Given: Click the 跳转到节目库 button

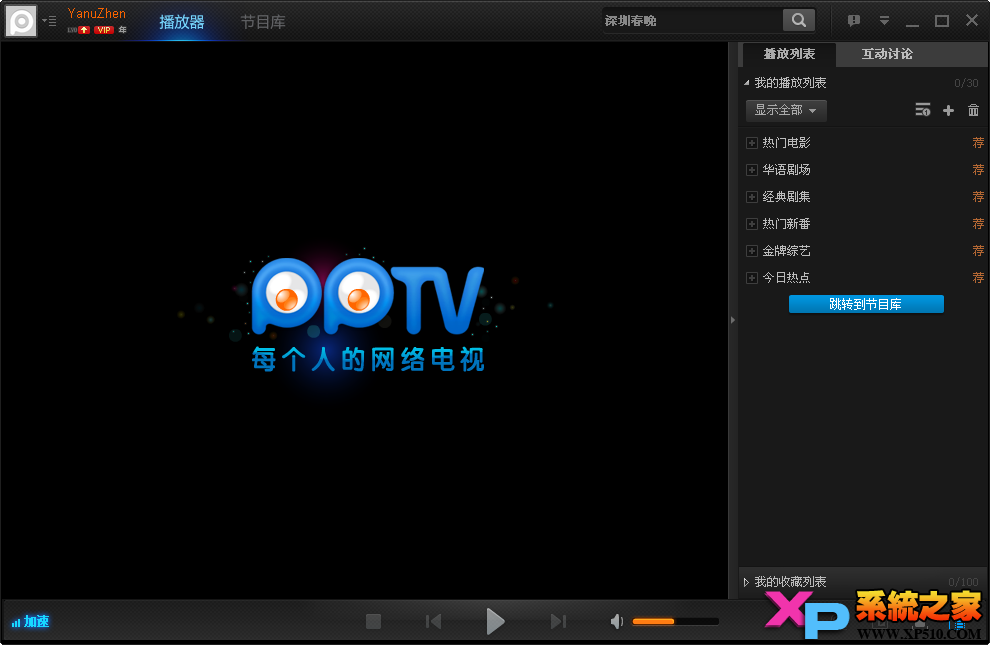Looking at the screenshot, I should [866, 304].
